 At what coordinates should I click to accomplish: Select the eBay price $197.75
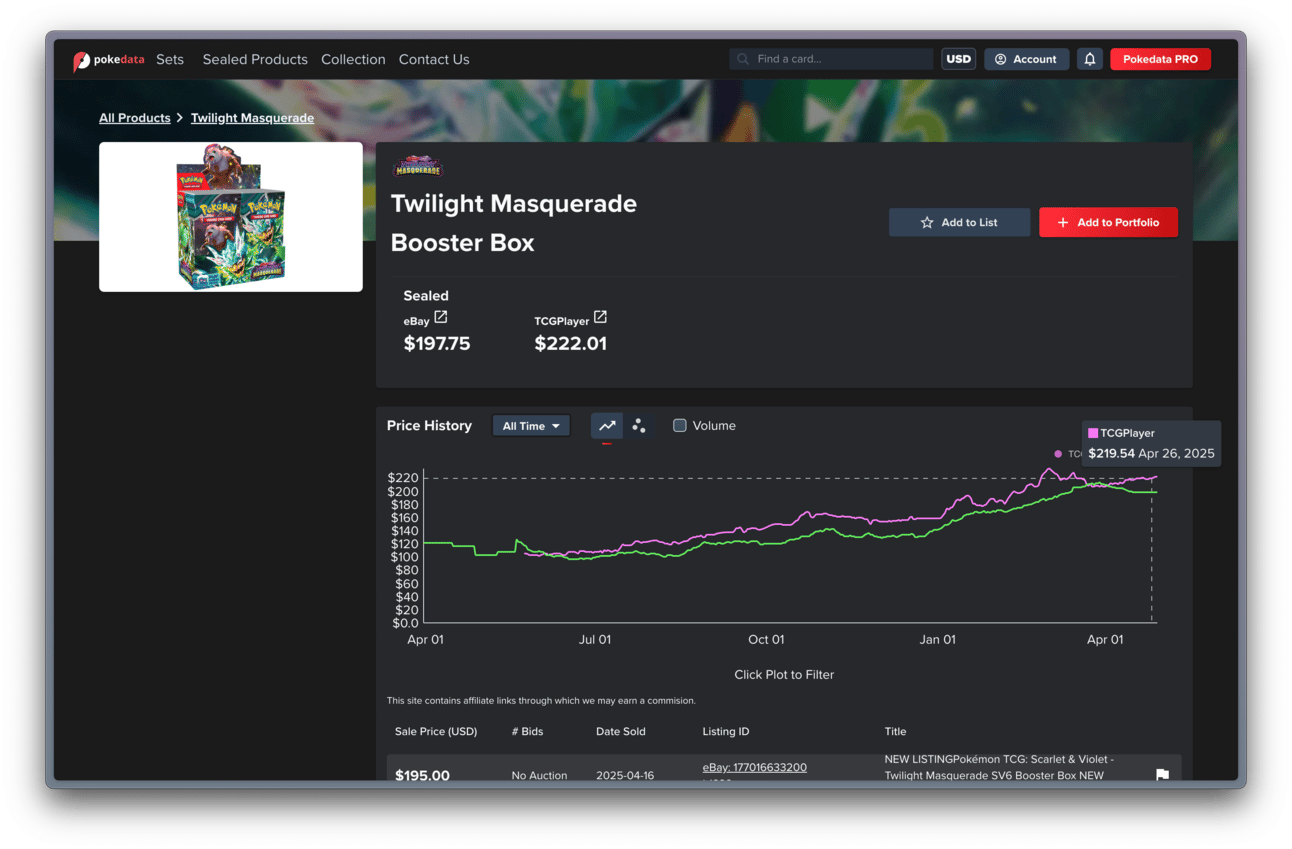tap(437, 344)
